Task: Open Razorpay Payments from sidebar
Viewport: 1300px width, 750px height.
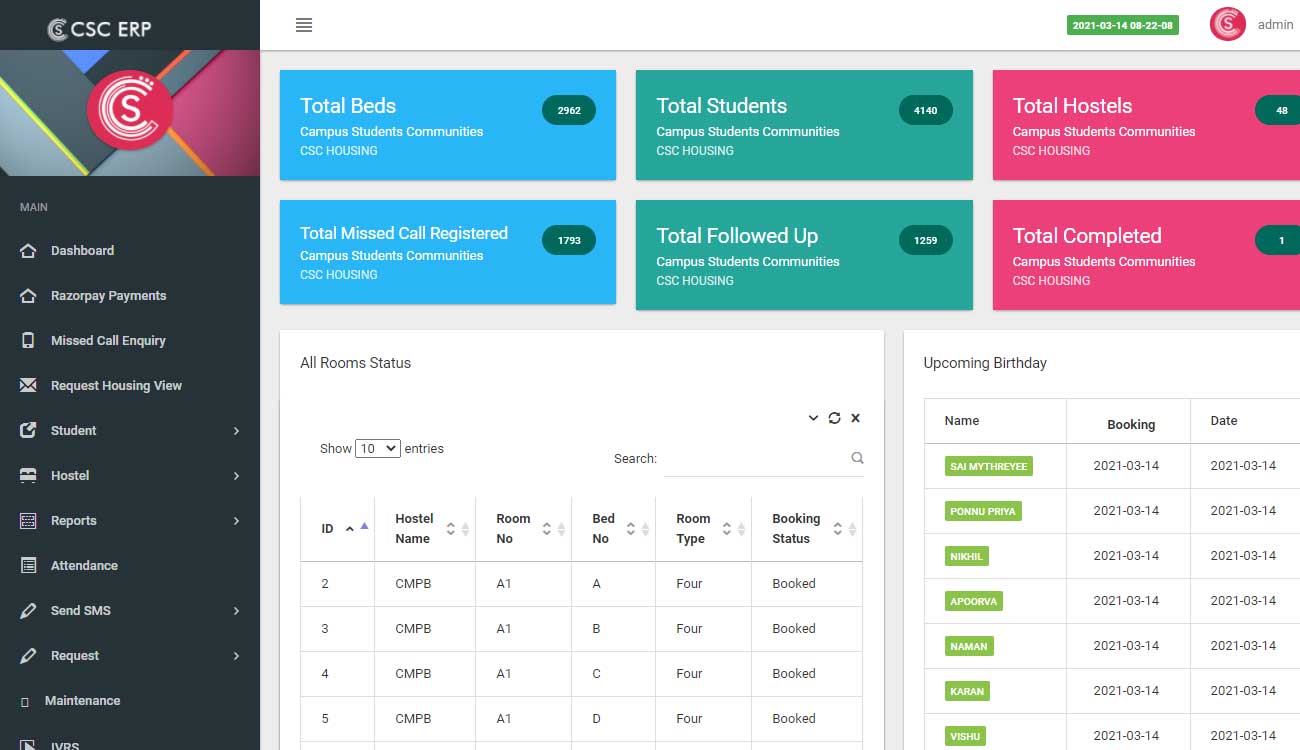Action: [108, 295]
